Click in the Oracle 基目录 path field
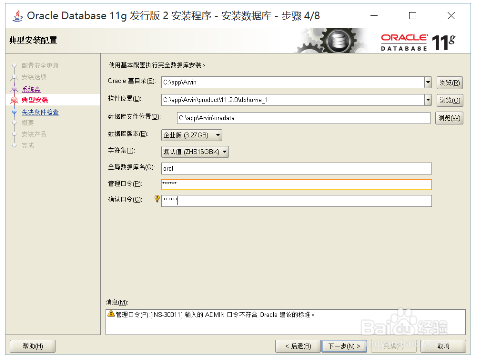Image resolution: width=478 pixels, height=361 pixels. (293, 82)
